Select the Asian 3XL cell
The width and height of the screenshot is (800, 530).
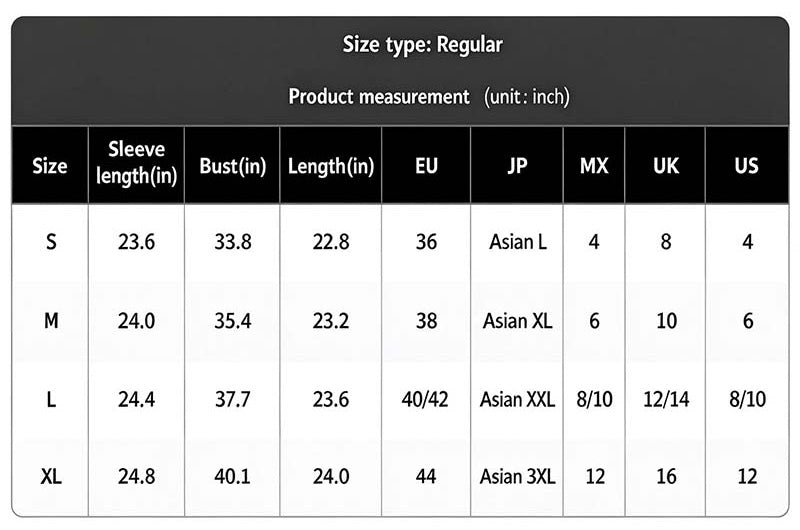517,476
